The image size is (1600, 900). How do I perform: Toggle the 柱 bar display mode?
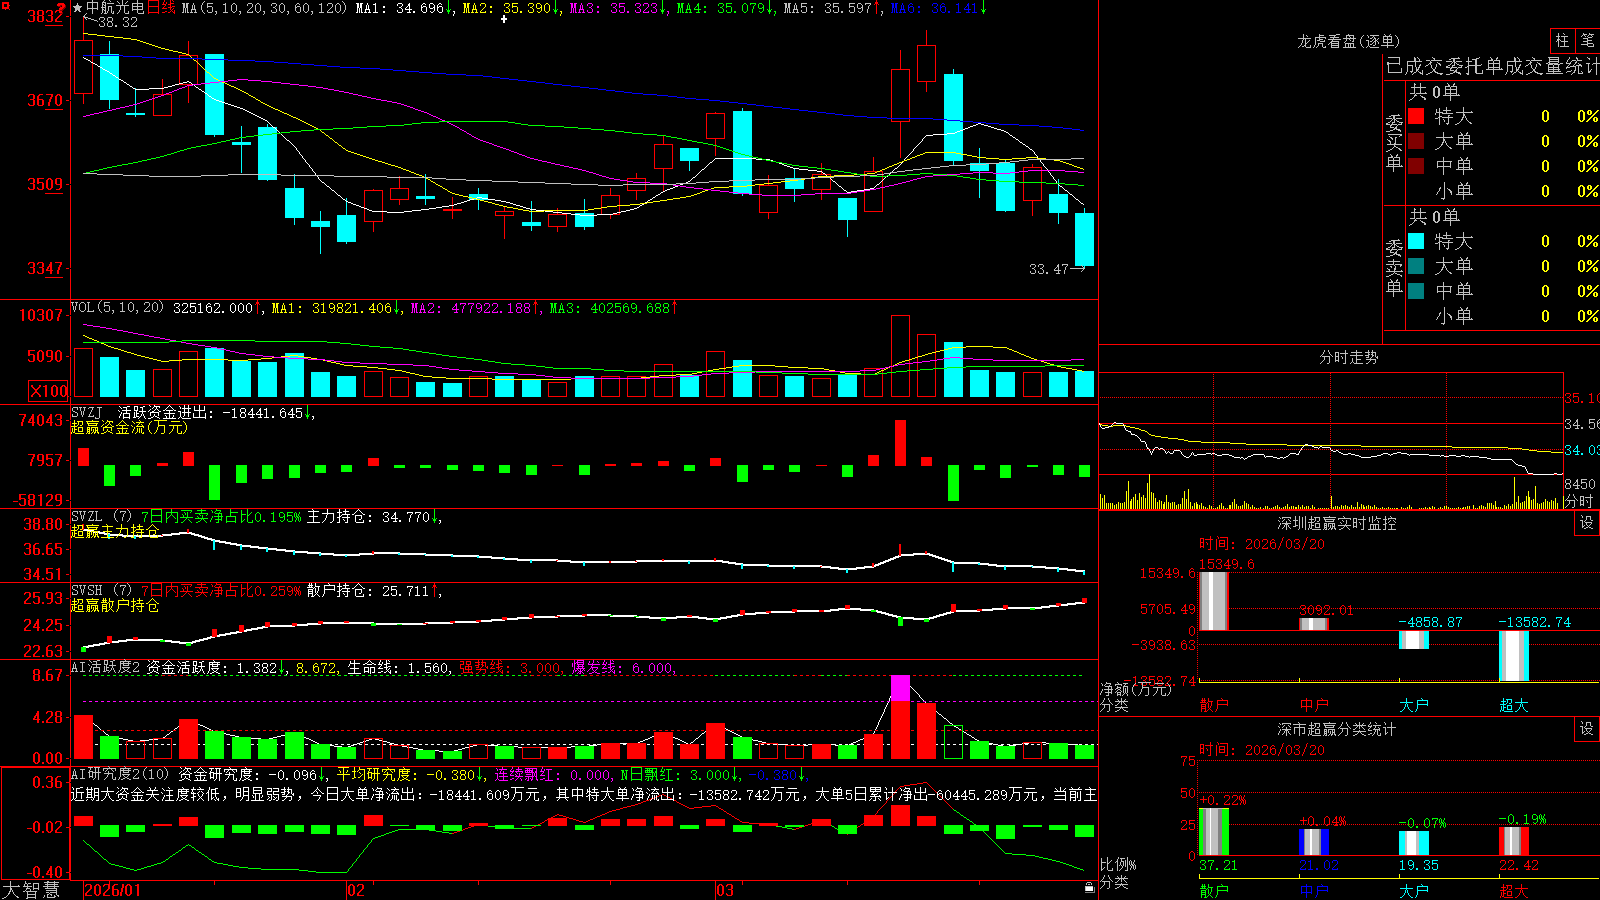[x=1562, y=40]
